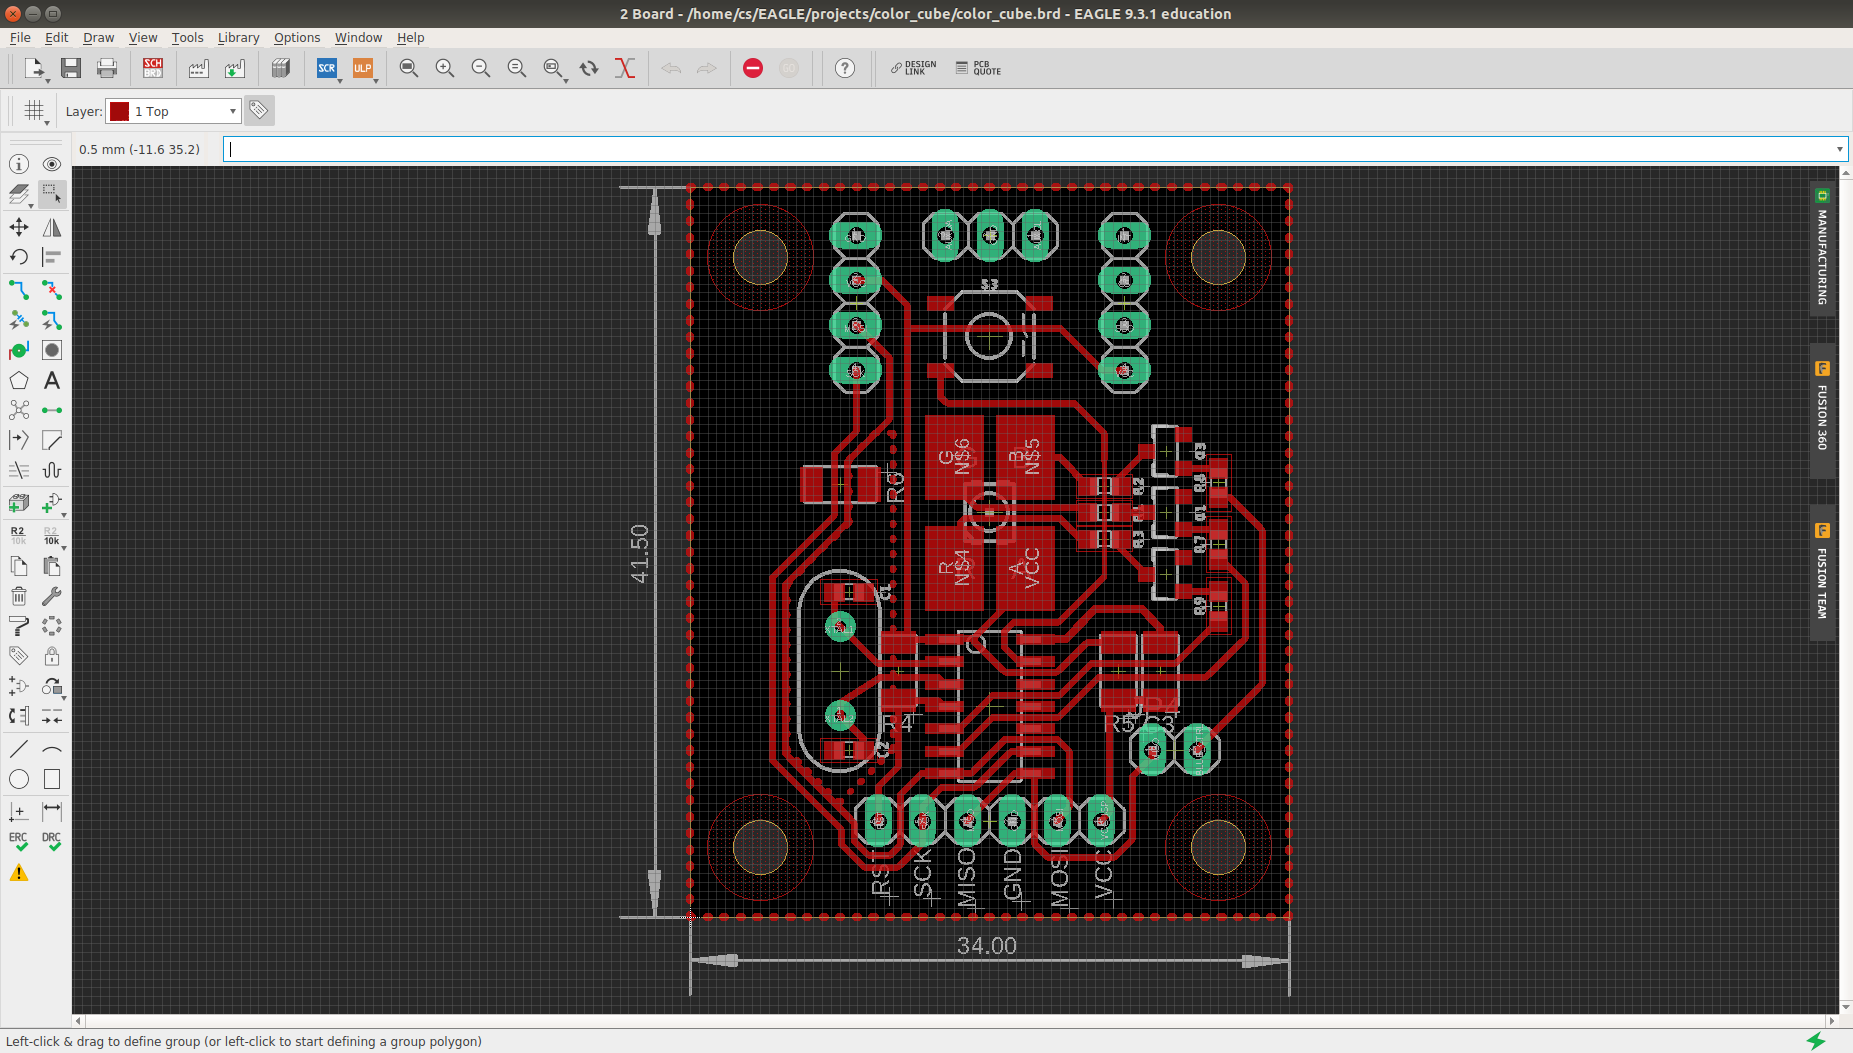This screenshot has width=1853, height=1053.
Task: Open the grid settings dropdown
Action: pos(36,111)
